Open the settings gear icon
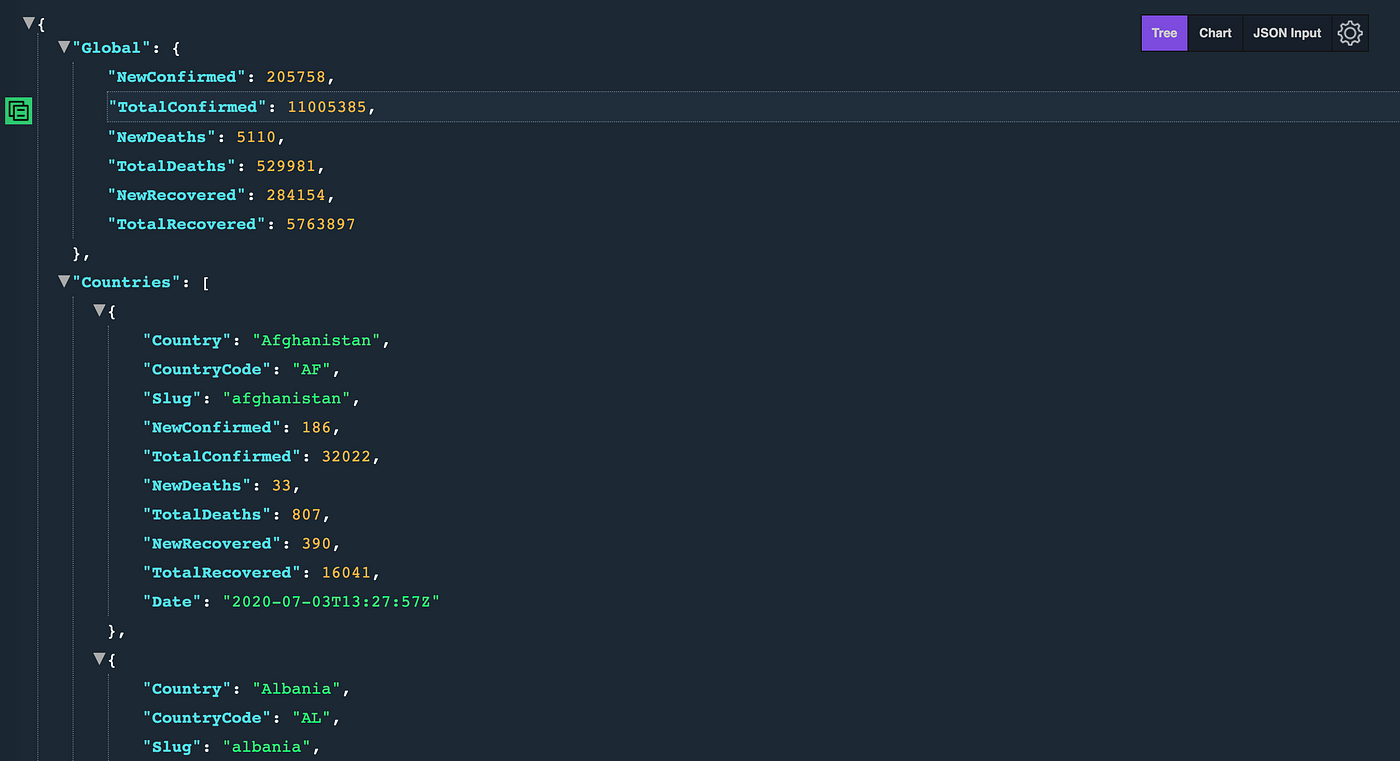The image size is (1400, 761). pyautogui.click(x=1350, y=32)
